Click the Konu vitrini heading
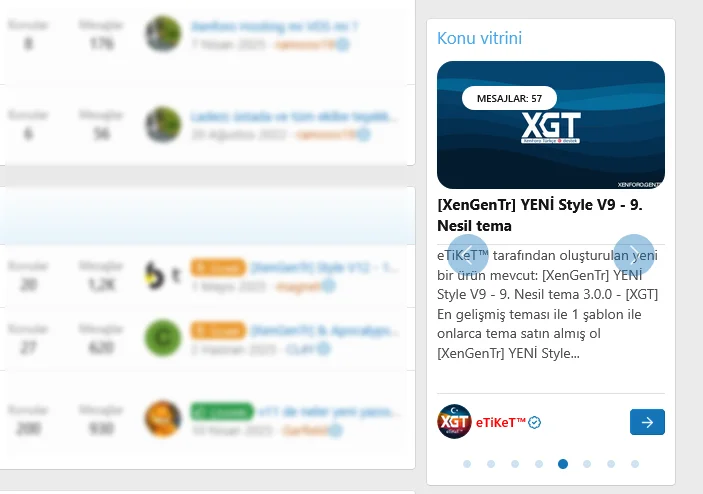The height and width of the screenshot is (494, 703). (479, 38)
